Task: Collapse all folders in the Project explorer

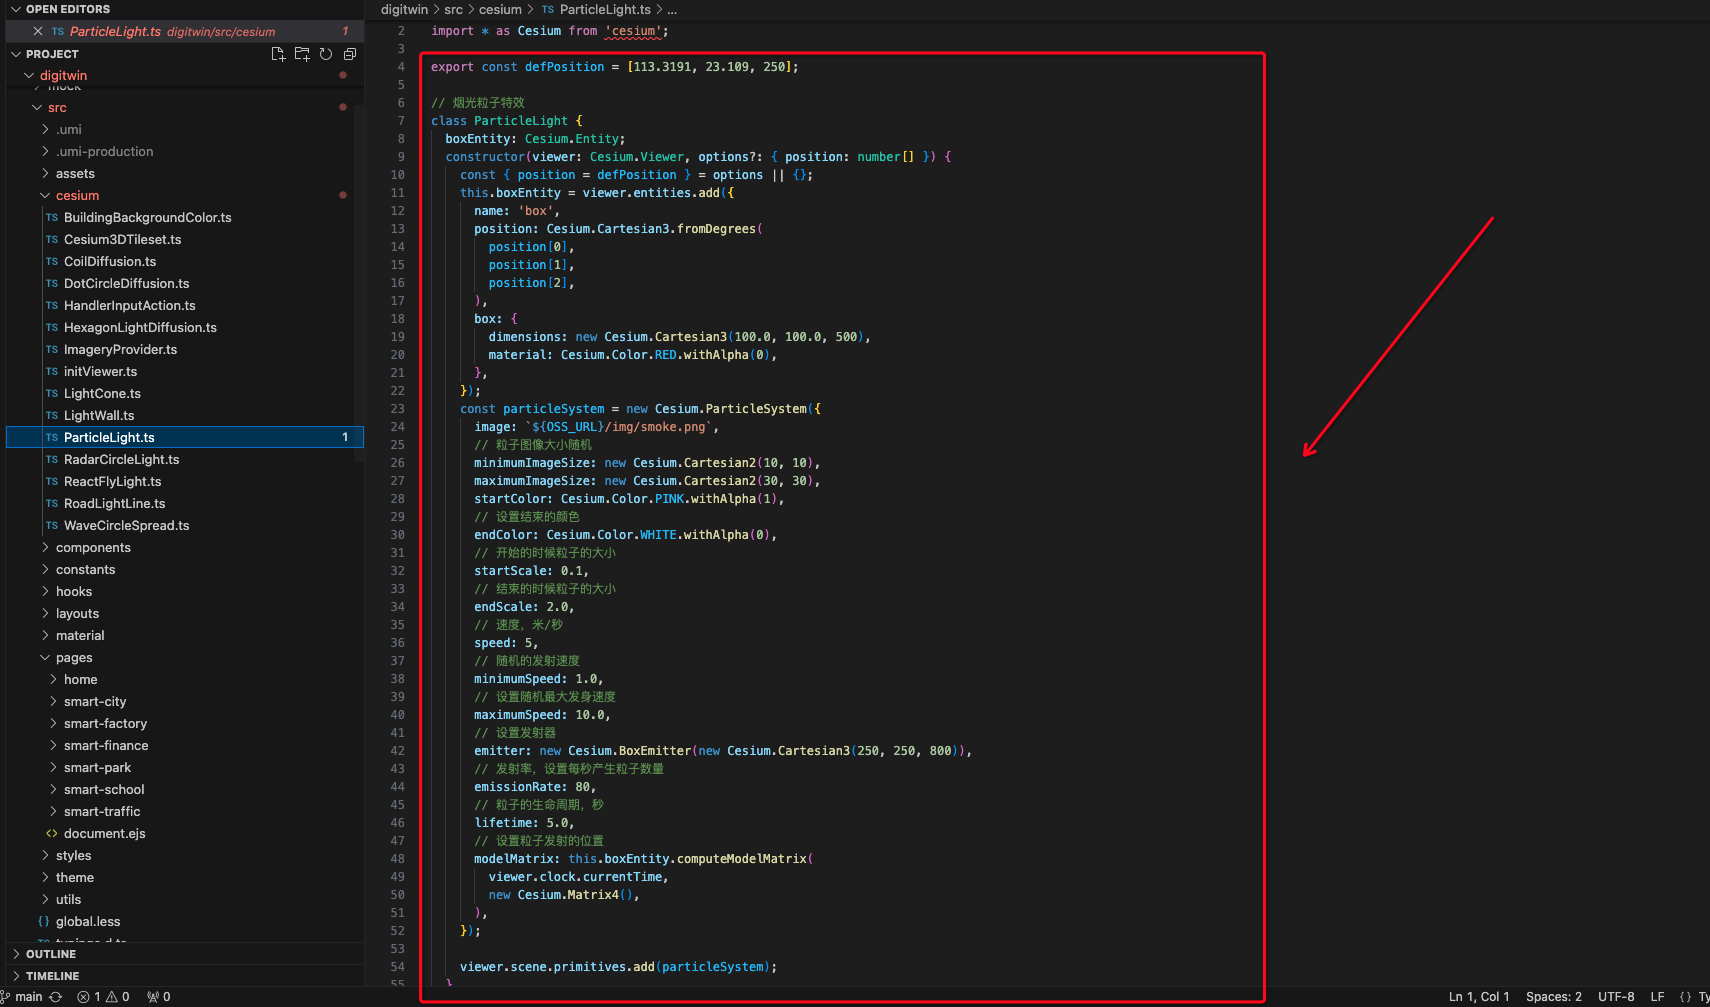Action: (x=350, y=54)
